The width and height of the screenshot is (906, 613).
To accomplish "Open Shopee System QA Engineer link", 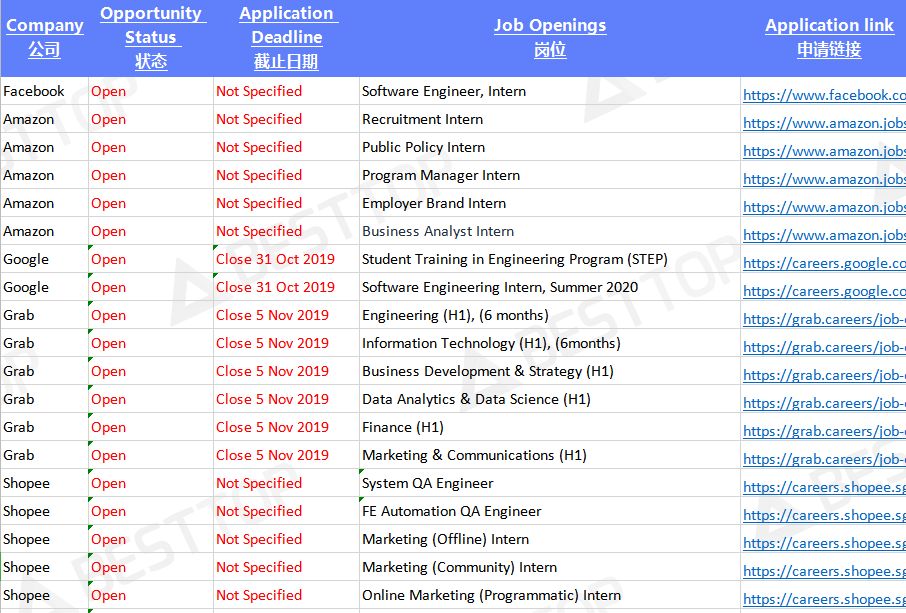I will coord(824,487).
